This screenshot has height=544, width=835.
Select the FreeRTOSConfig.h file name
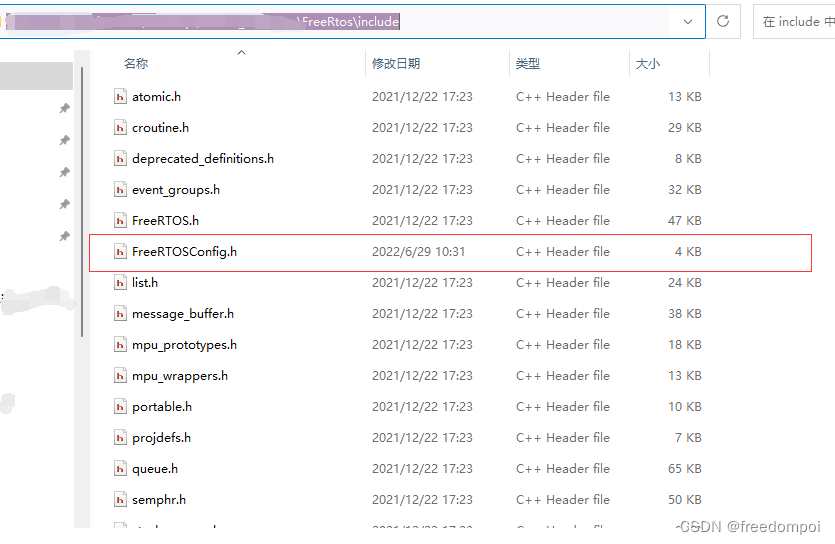(x=184, y=252)
